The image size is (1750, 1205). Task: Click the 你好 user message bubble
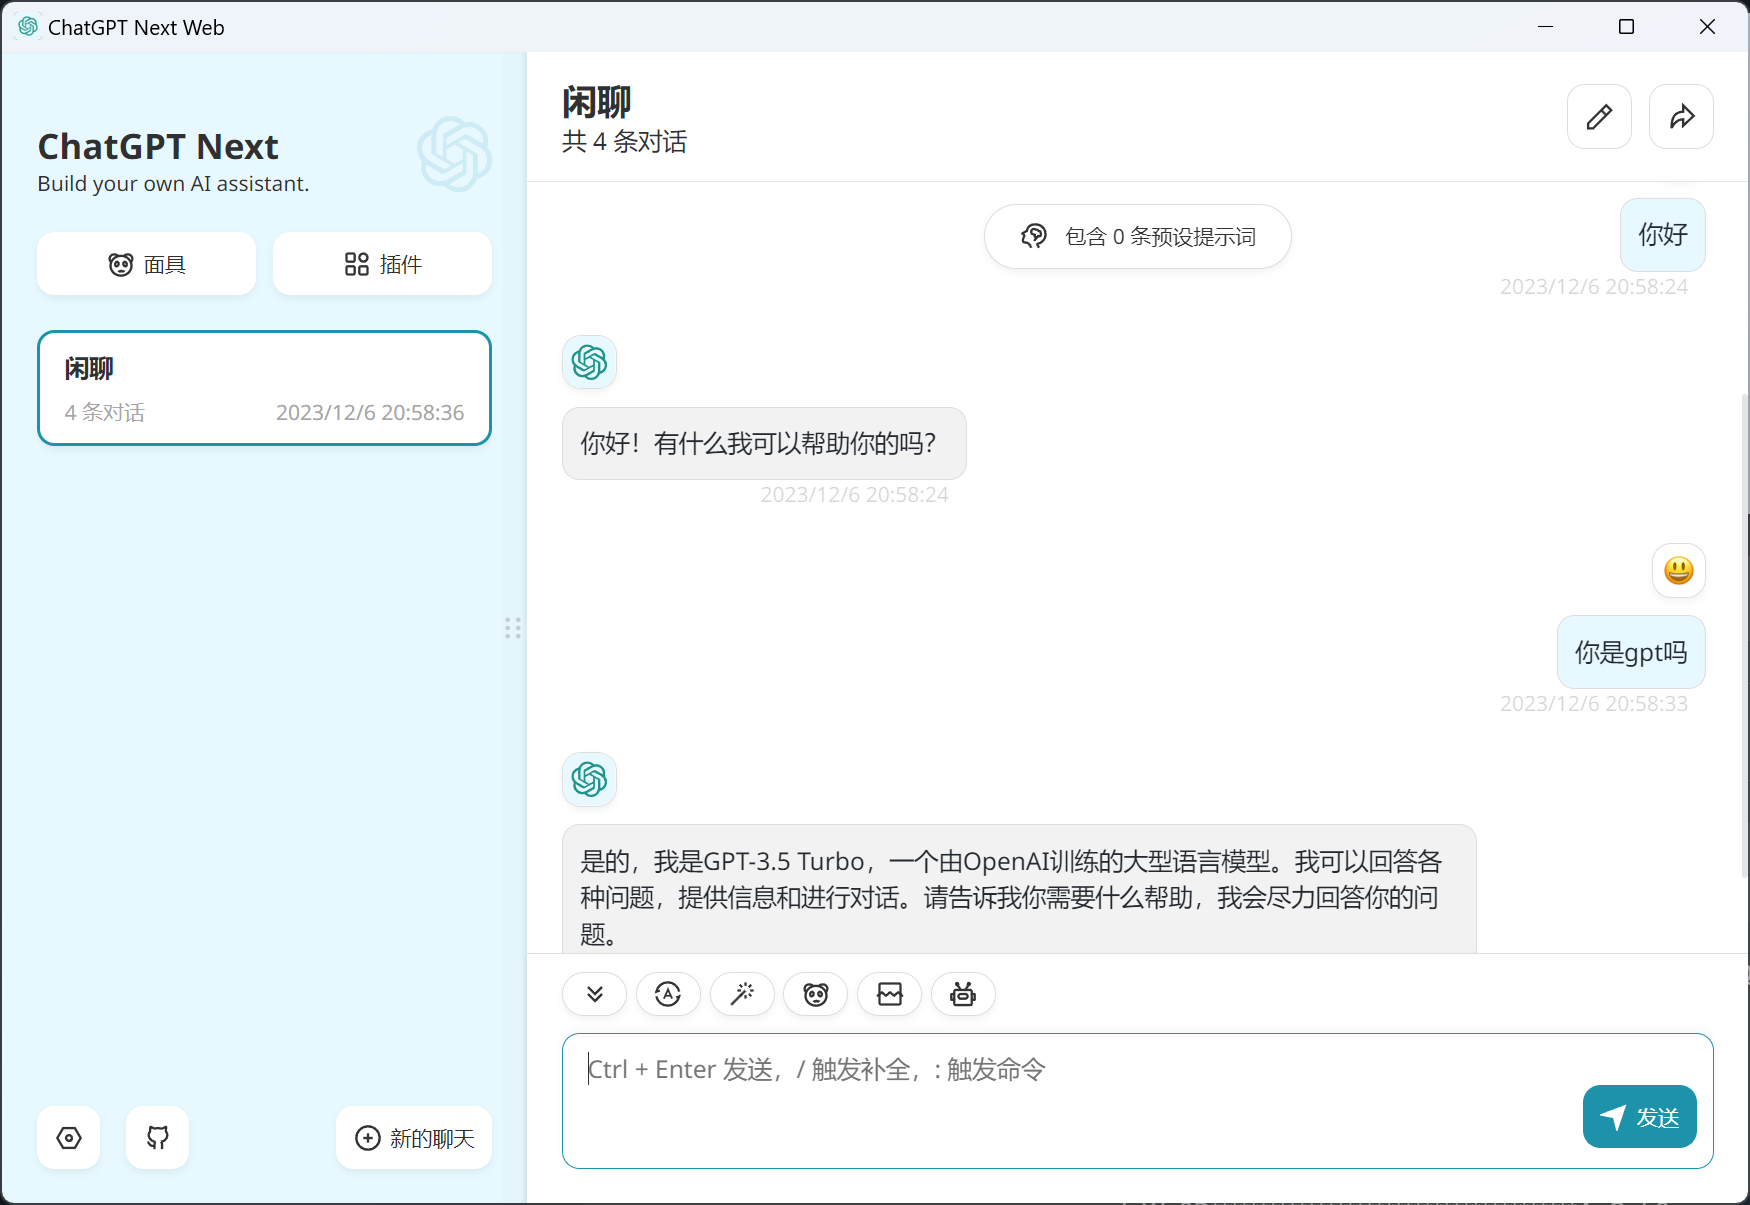click(1663, 235)
